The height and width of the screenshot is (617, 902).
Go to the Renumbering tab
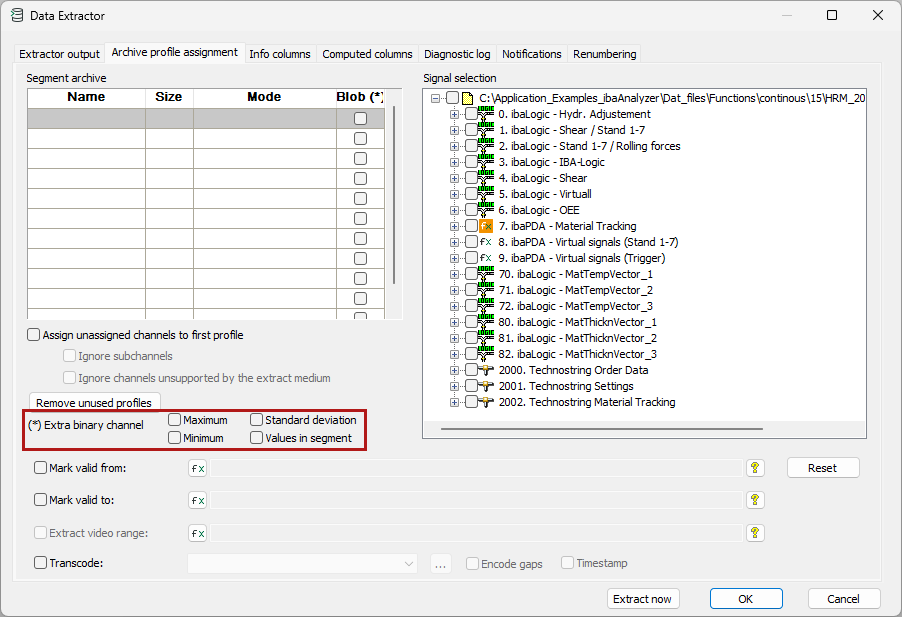tap(605, 54)
